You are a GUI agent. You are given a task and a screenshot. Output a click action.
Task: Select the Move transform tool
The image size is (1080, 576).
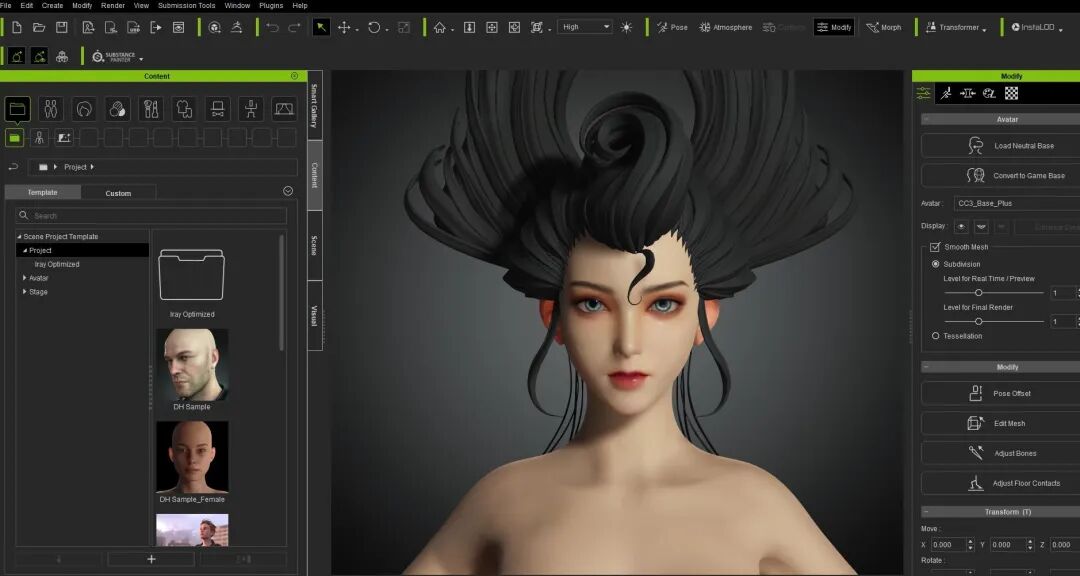(344, 27)
